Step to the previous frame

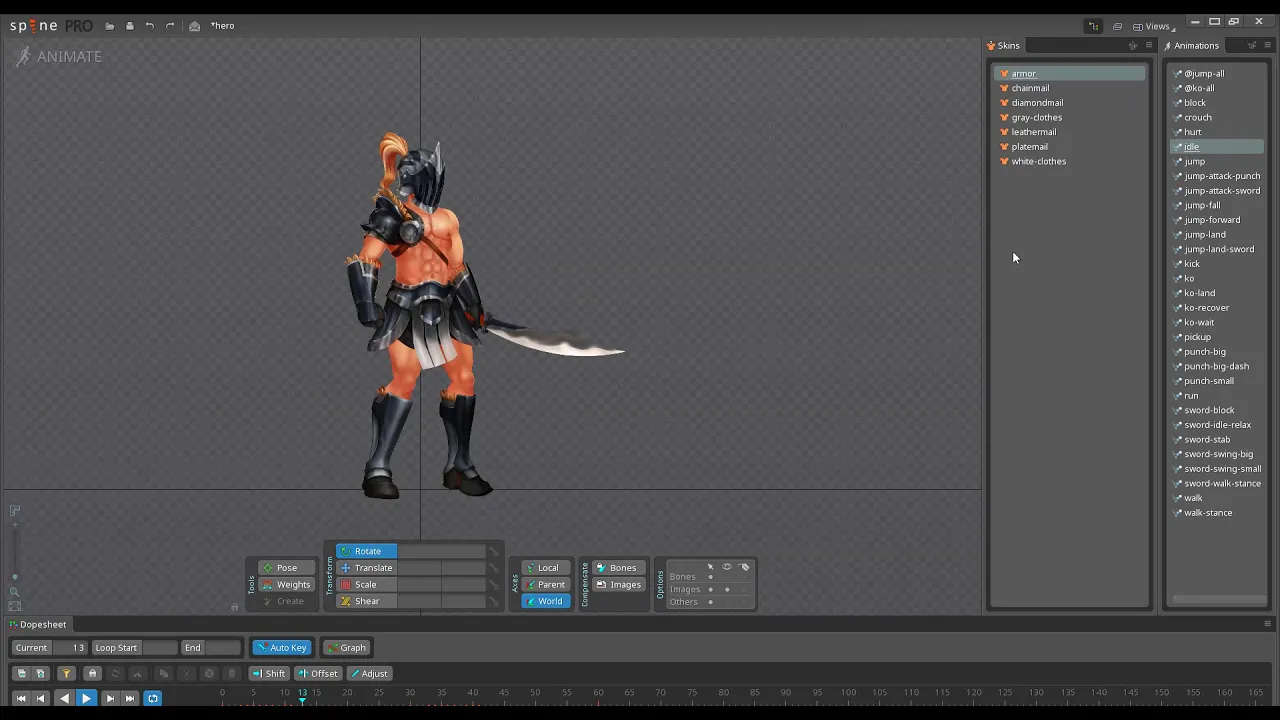point(41,698)
